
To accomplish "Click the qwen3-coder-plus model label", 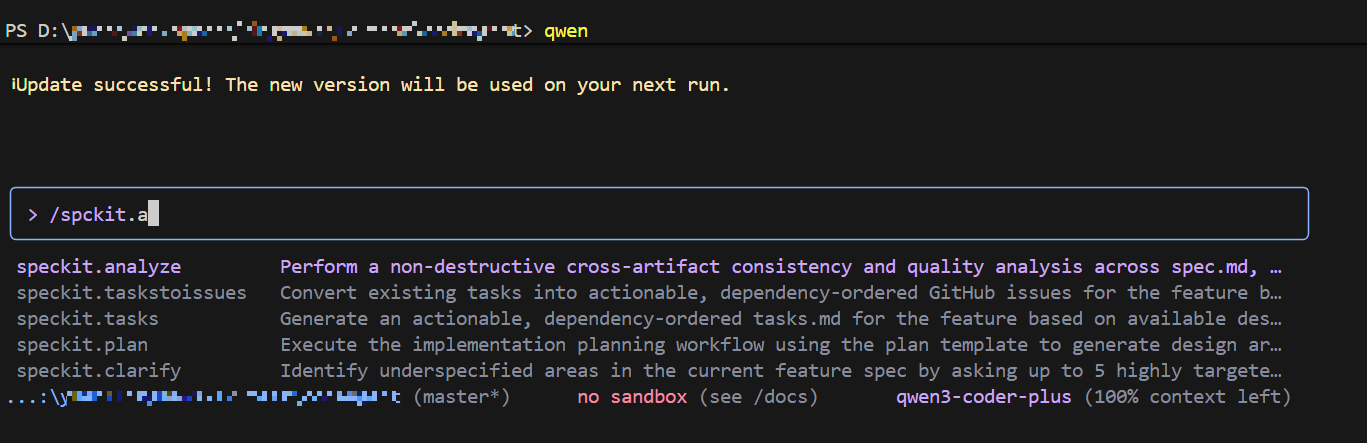I will (x=984, y=397).
